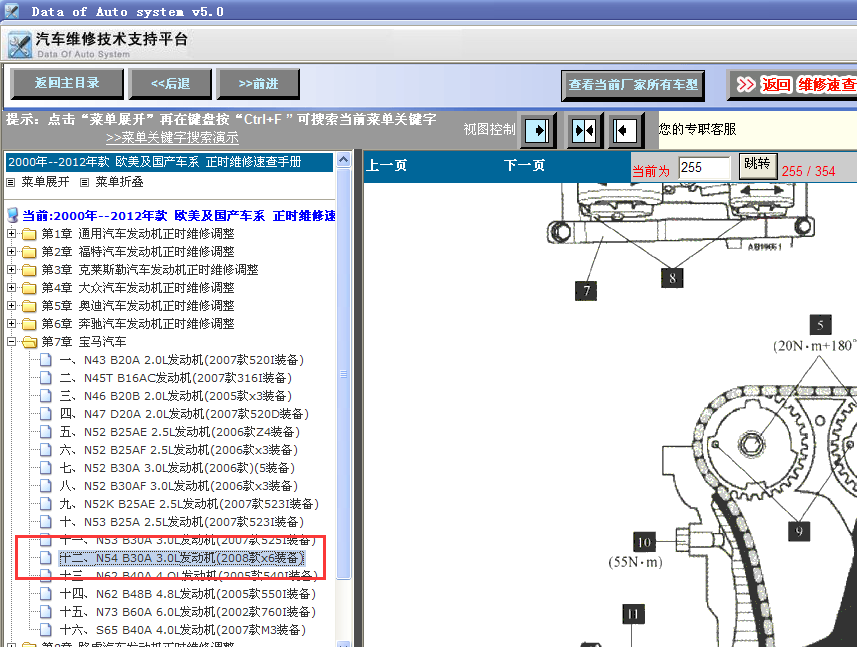Click the page icon beside S65 B40A entry
Viewport: 857px width, 647px height.
[46, 630]
